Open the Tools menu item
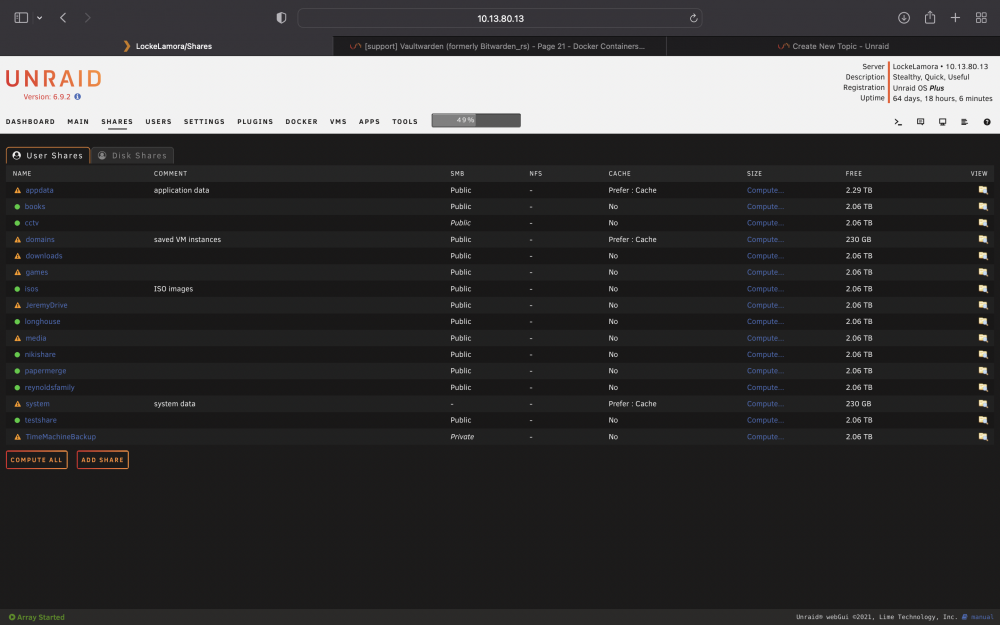This screenshot has width=1000, height=625. 405,121
